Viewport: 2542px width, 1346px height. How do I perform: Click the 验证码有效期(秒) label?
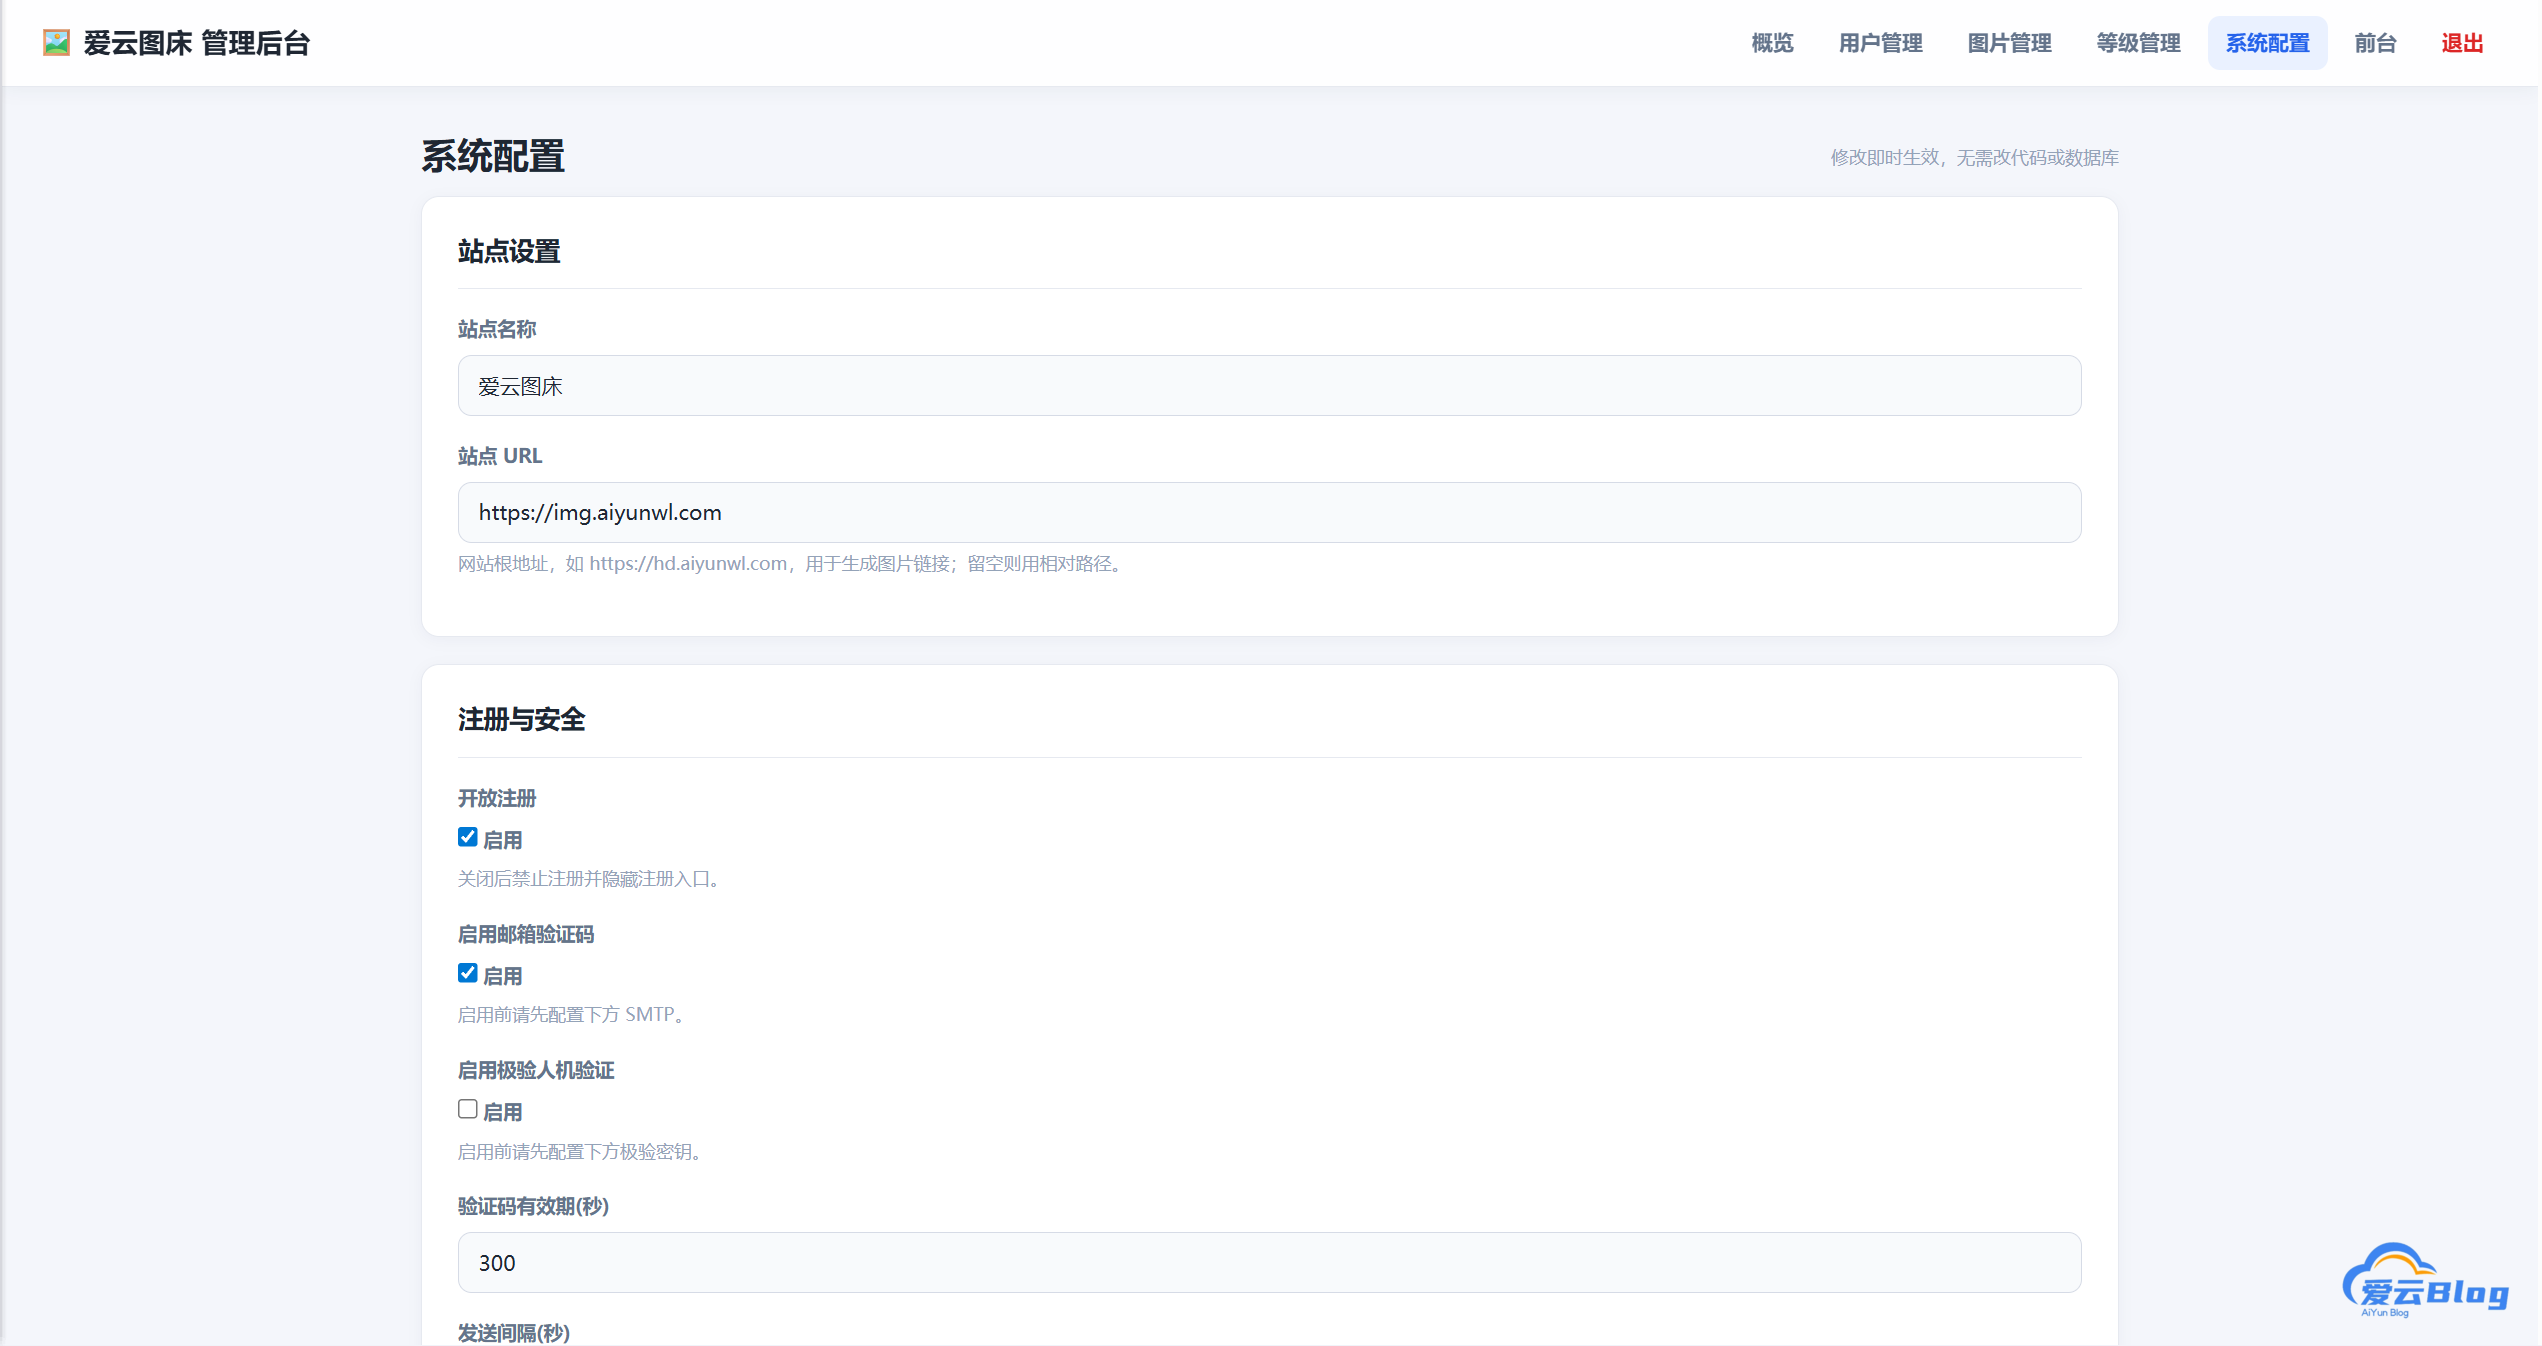[534, 1206]
